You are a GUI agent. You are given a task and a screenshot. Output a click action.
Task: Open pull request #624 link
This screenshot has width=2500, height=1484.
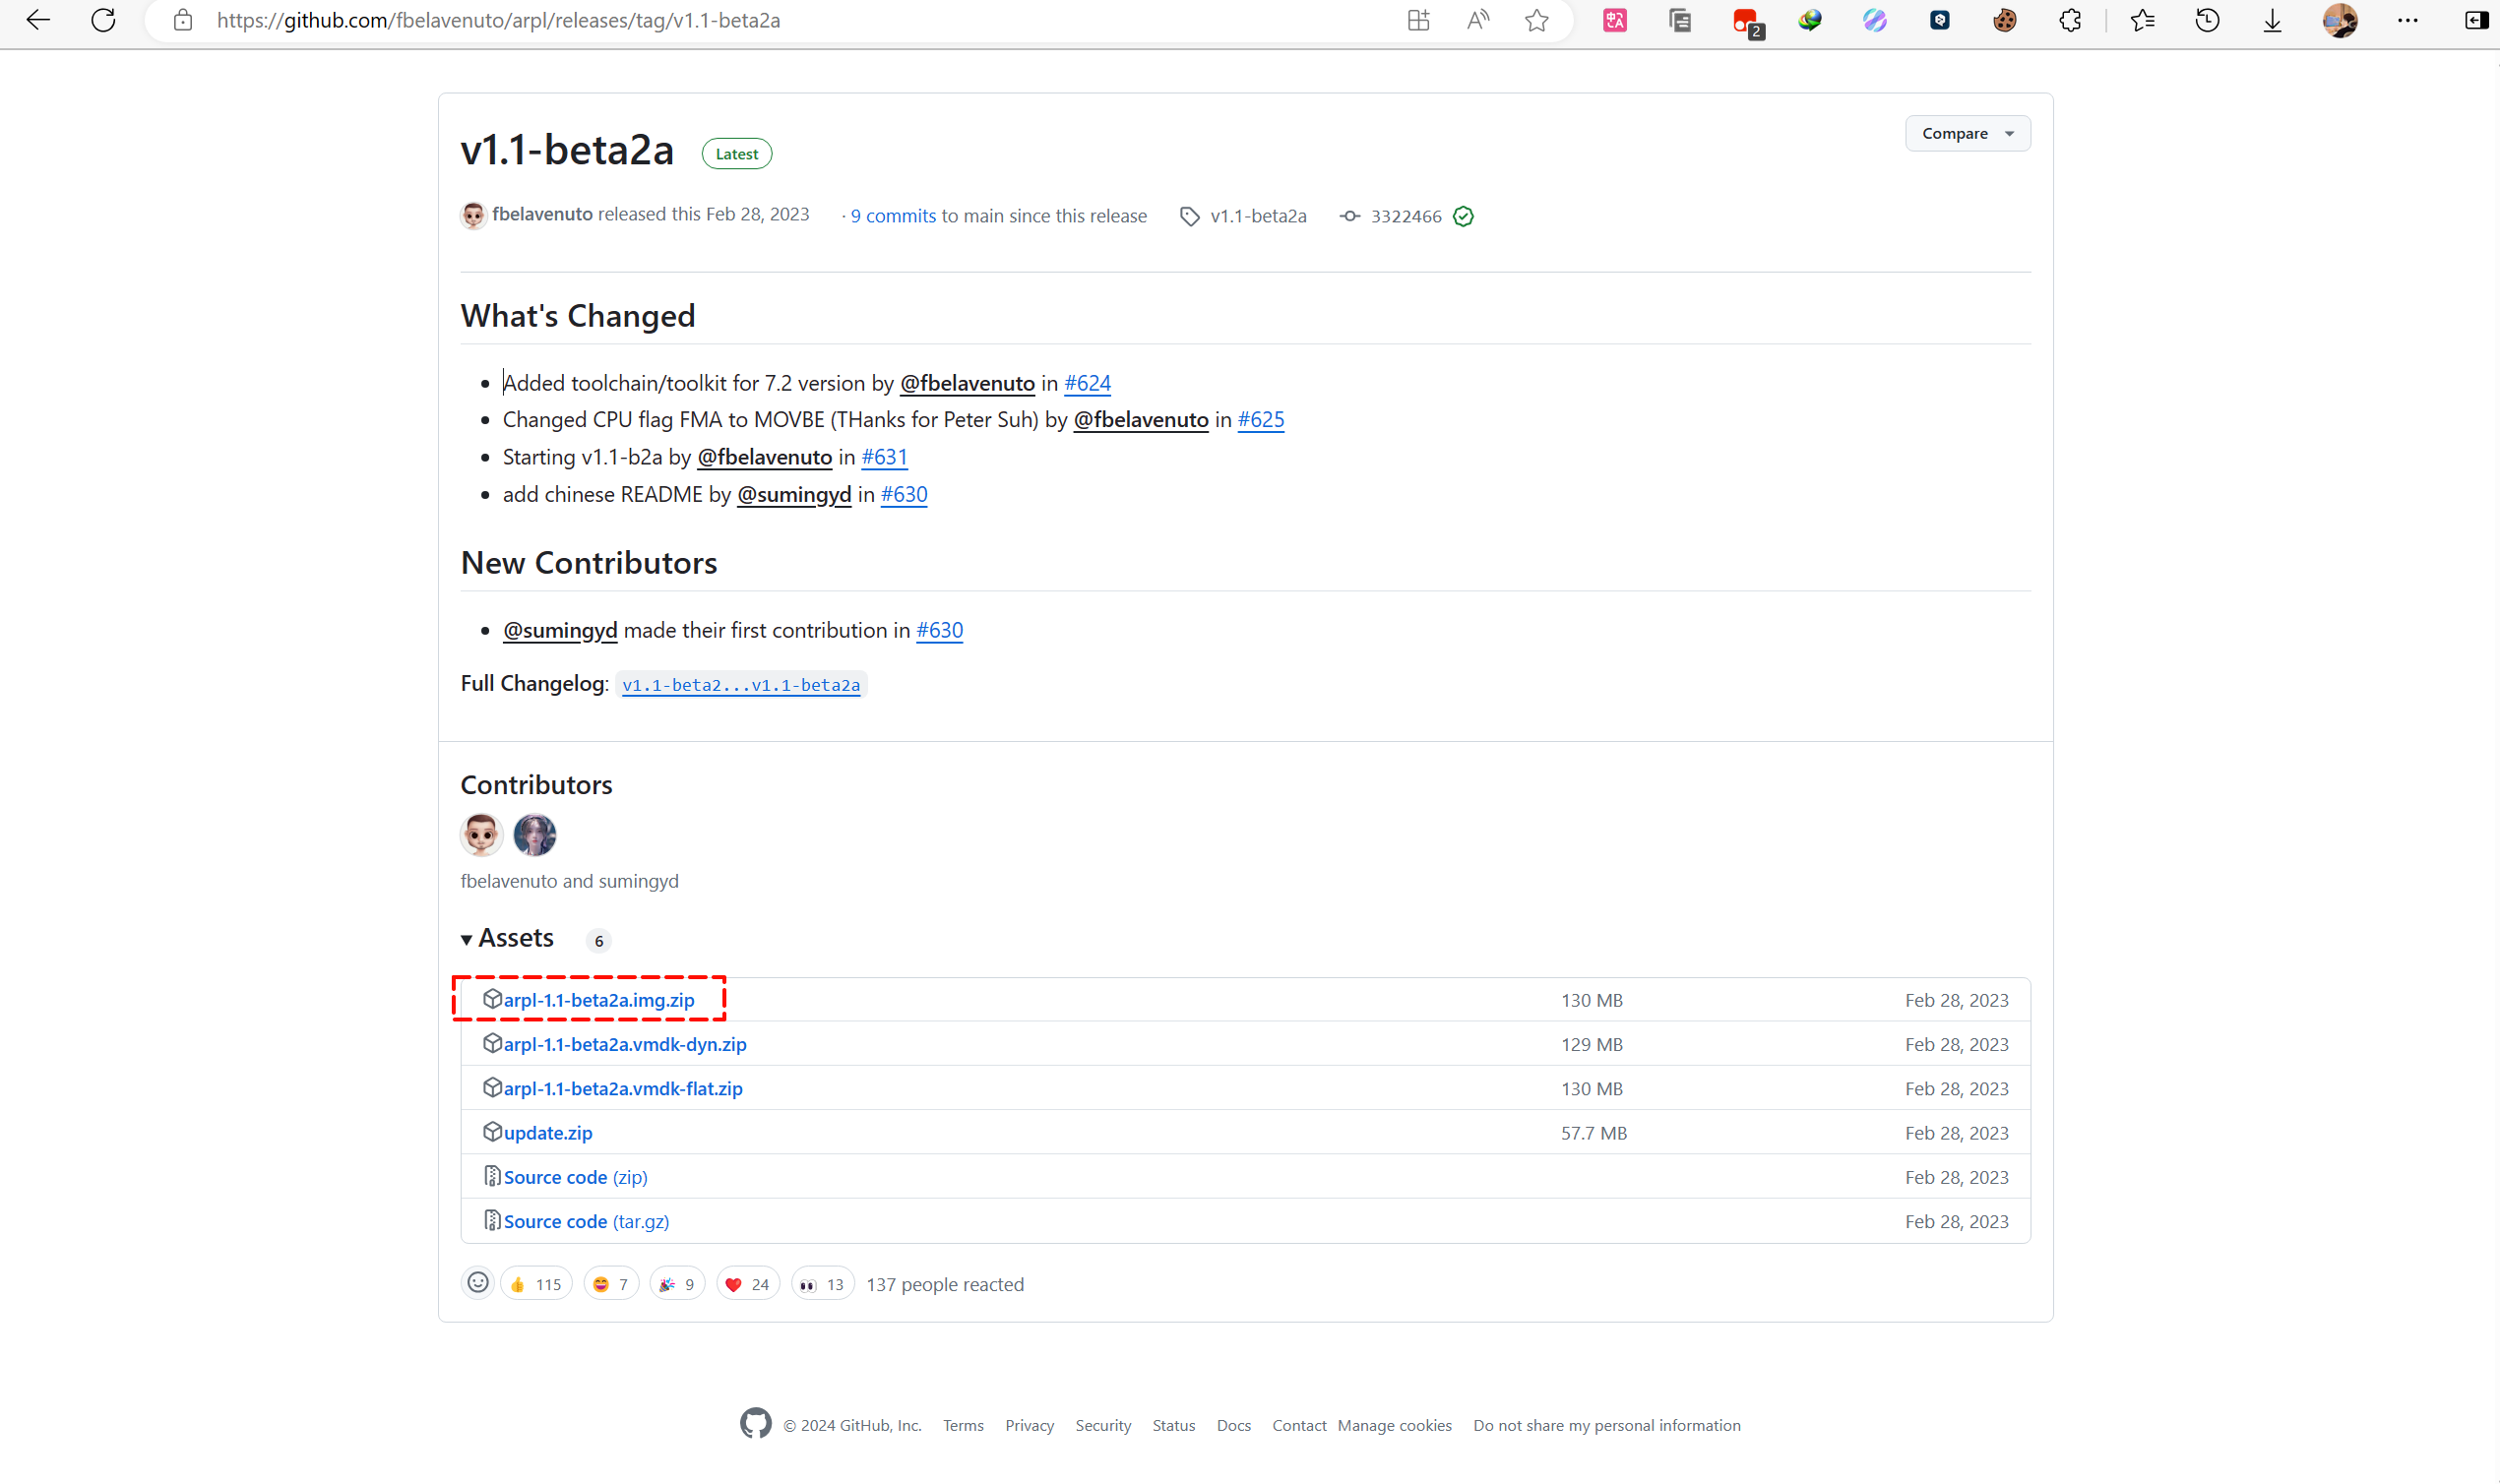pyautogui.click(x=1087, y=383)
